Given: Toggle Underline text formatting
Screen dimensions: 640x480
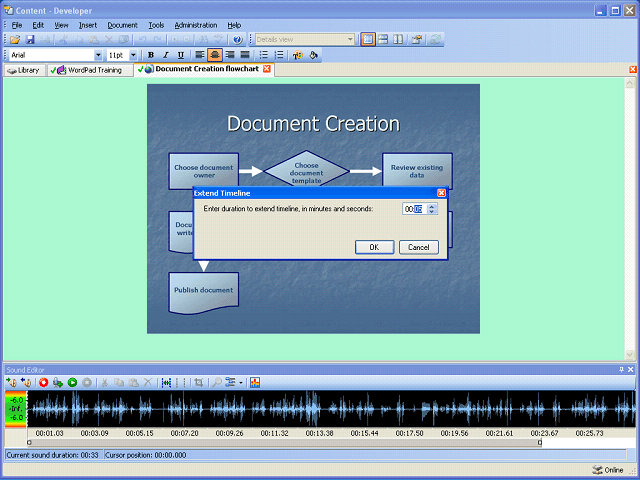Looking at the screenshot, I should [180, 55].
